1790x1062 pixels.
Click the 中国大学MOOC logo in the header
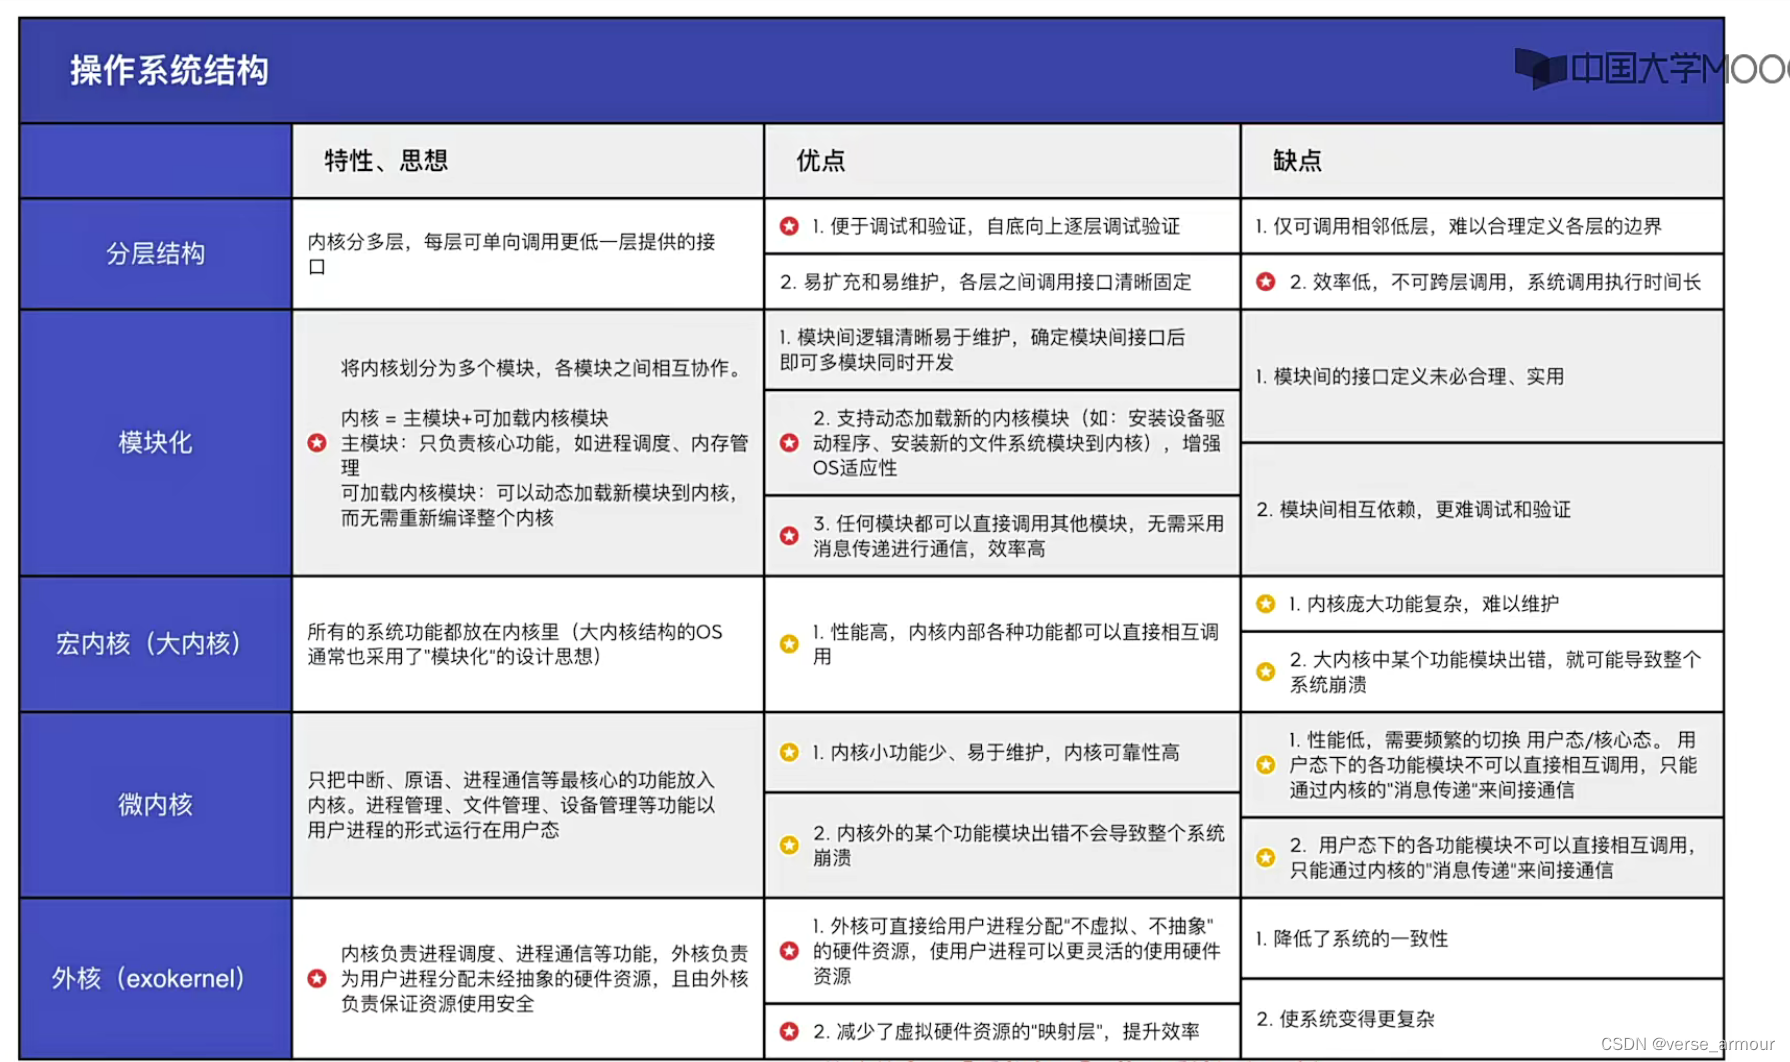point(1651,68)
